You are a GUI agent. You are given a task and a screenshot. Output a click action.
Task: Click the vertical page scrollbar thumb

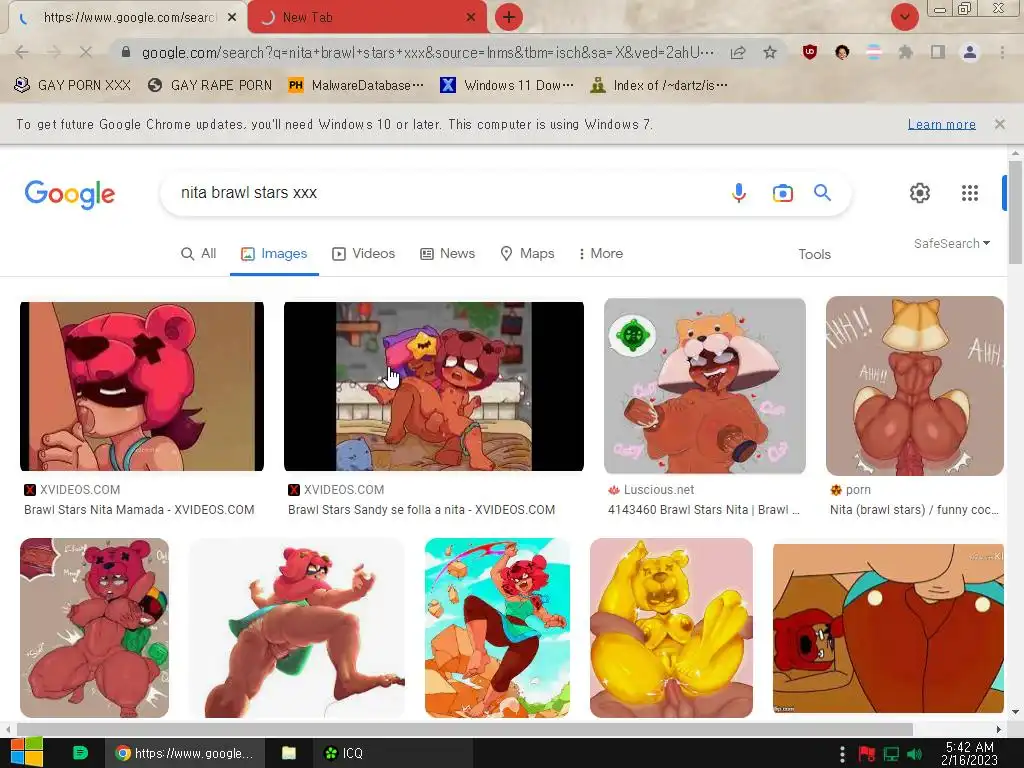point(1015,212)
